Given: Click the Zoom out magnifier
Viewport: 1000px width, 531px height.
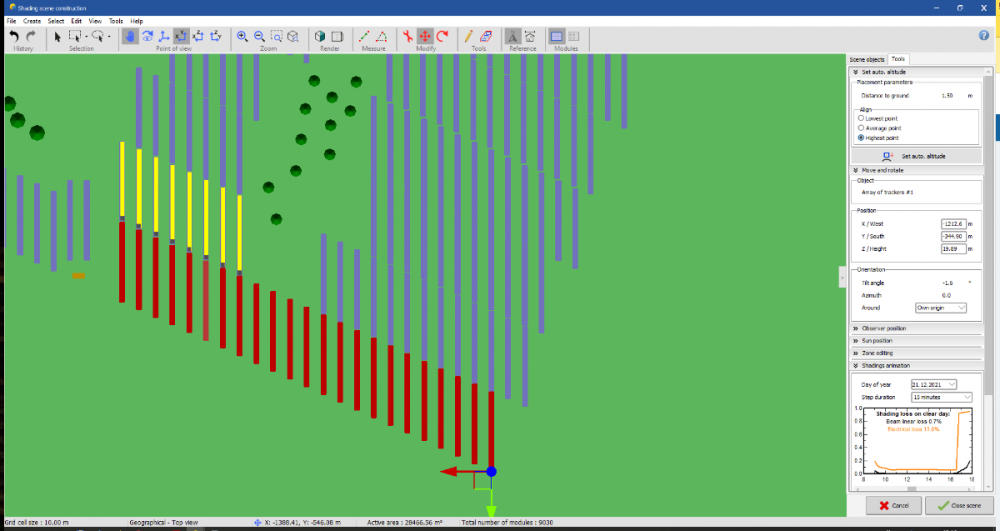Looking at the screenshot, I should [x=259, y=36].
